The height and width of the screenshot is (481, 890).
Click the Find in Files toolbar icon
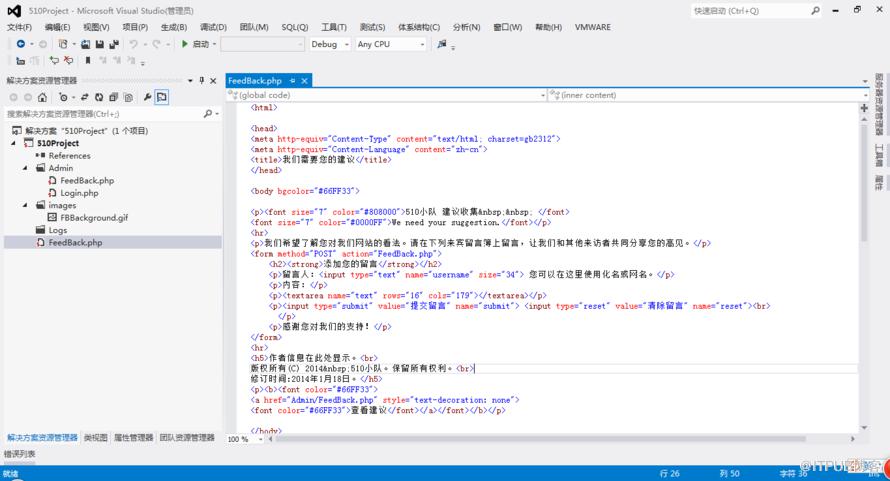[x=442, y=44]
